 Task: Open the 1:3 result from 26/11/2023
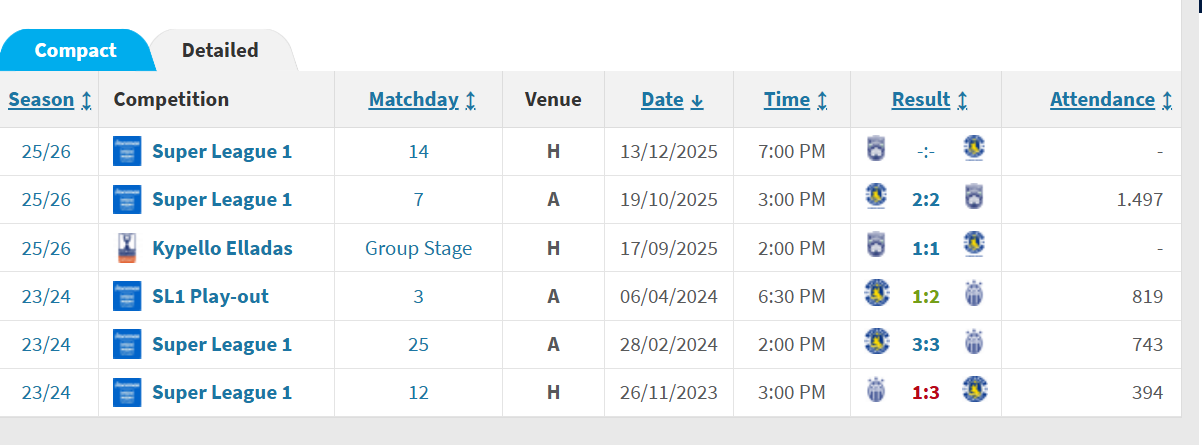[925, 393]
